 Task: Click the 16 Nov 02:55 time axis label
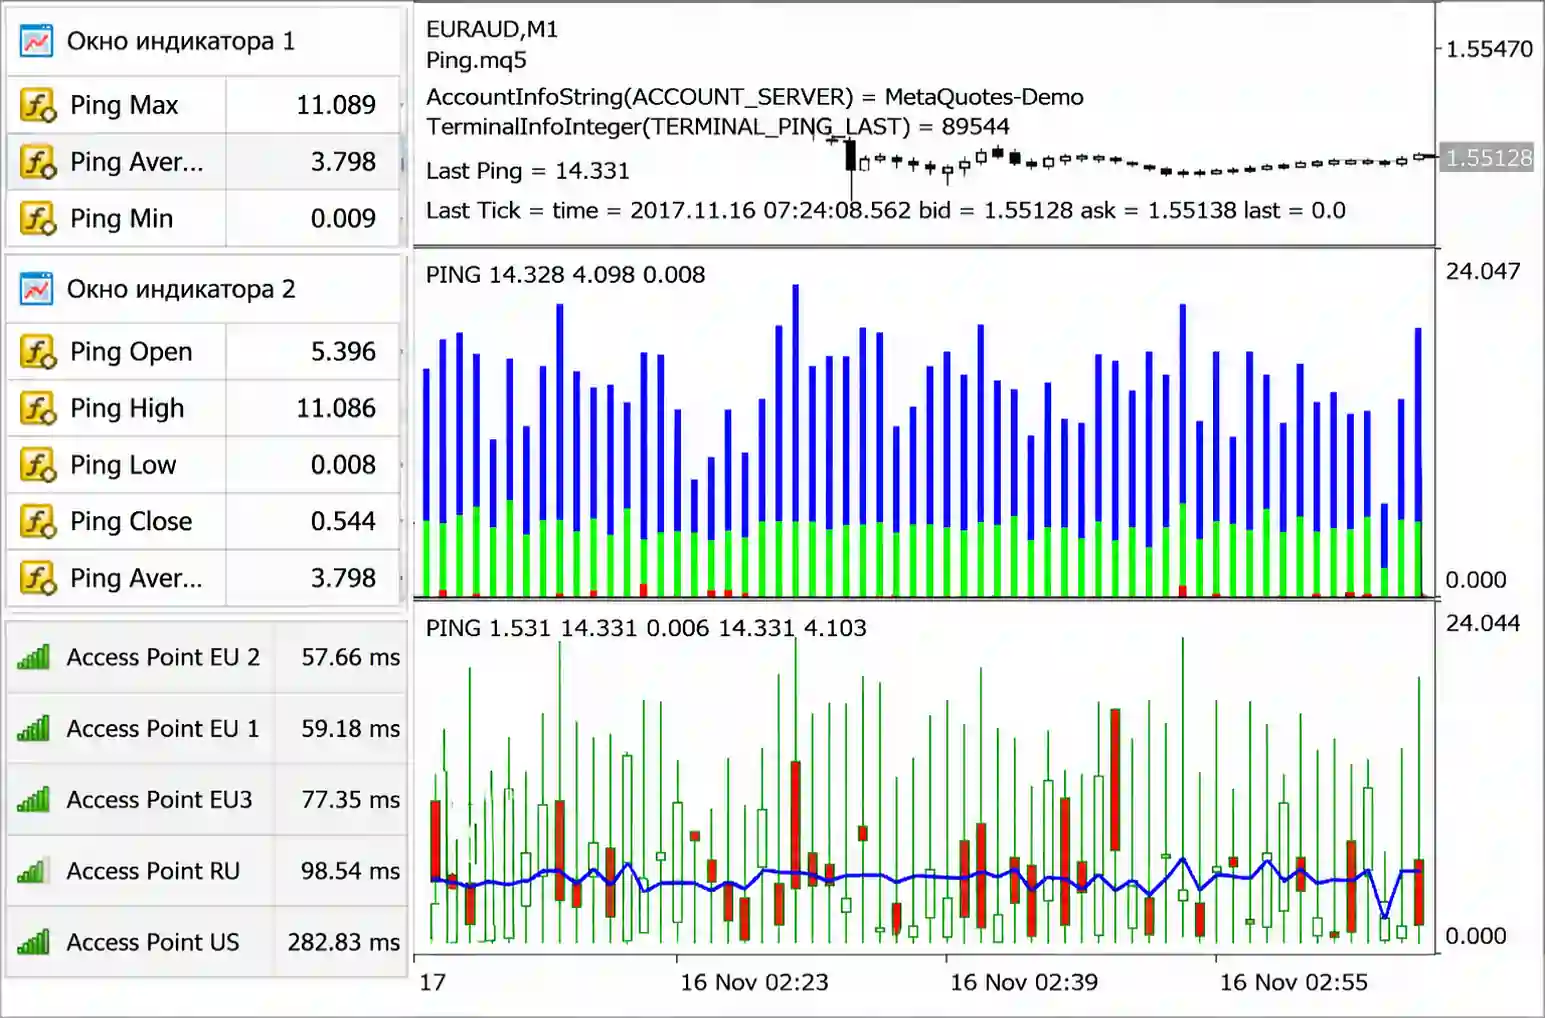pyautogui.click(x=1294, y=982)
